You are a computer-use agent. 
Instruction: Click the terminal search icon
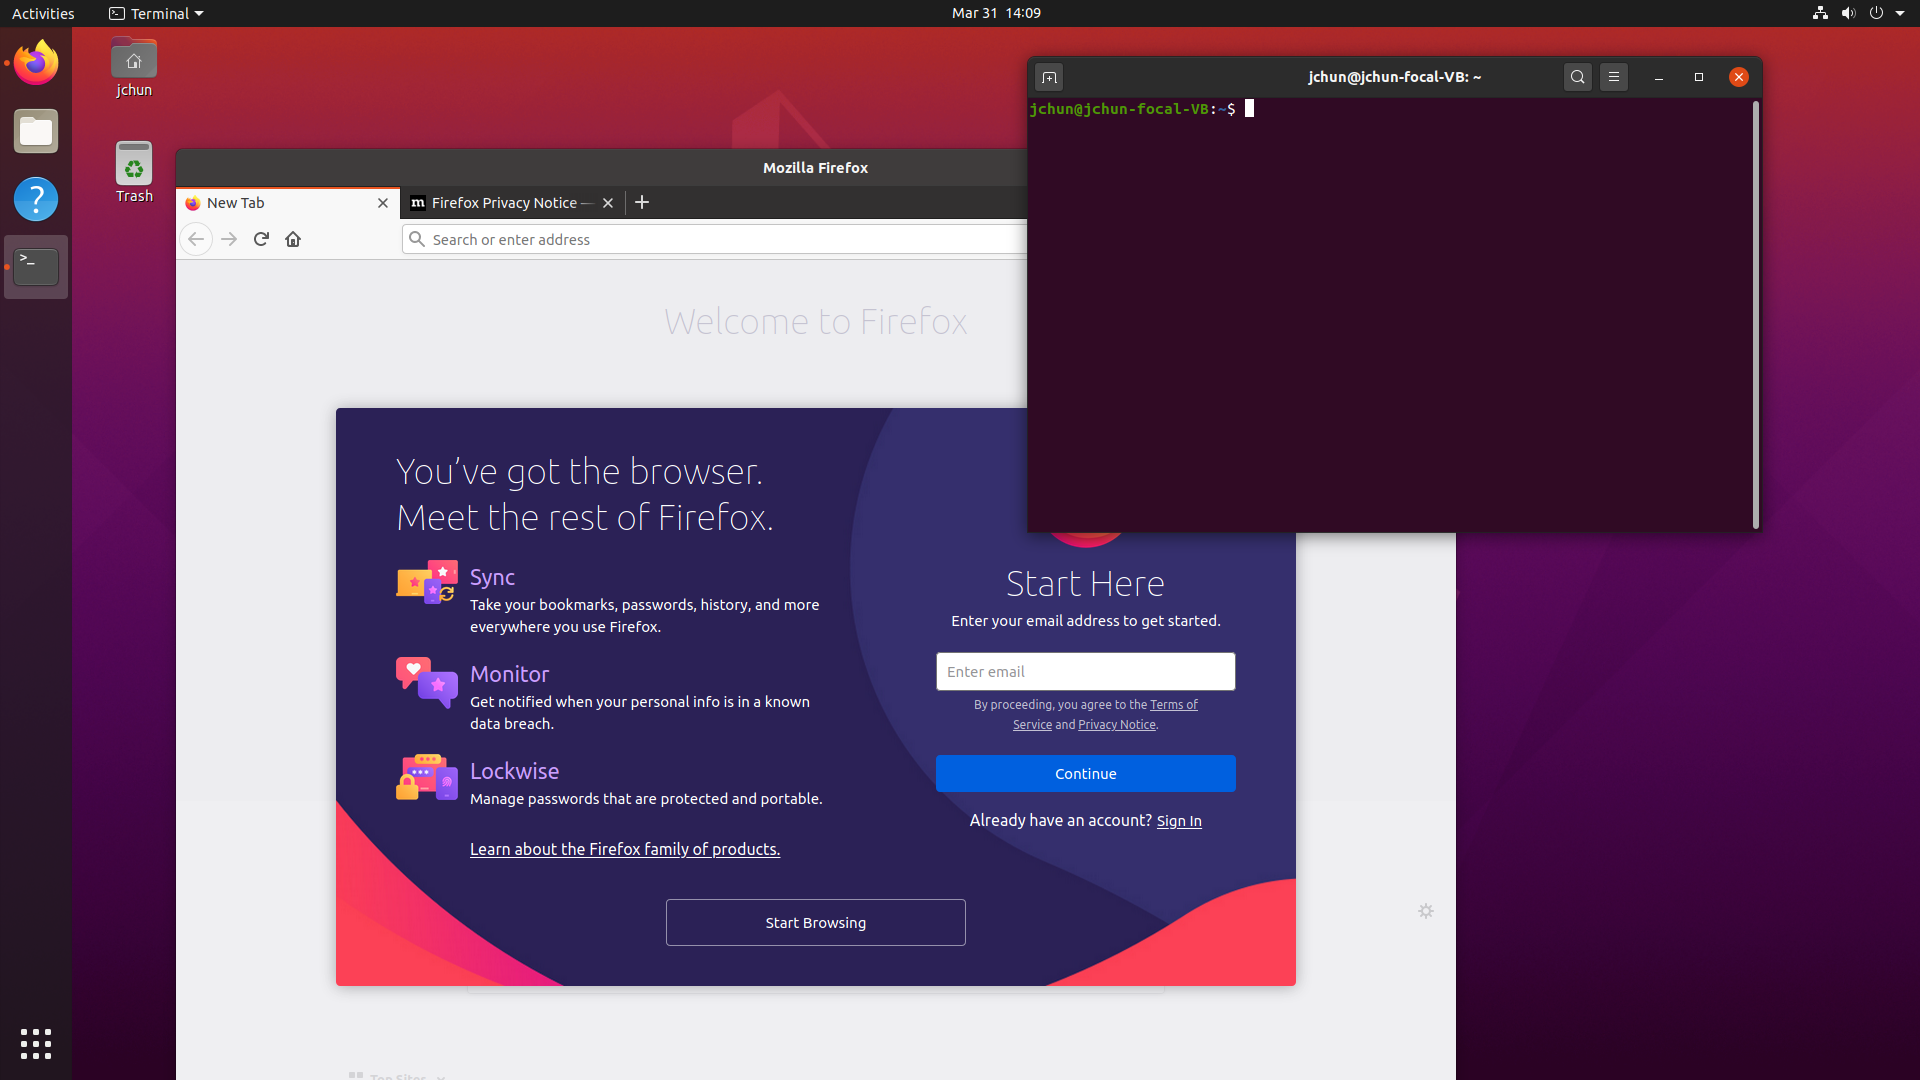(x=1577, y=77)
